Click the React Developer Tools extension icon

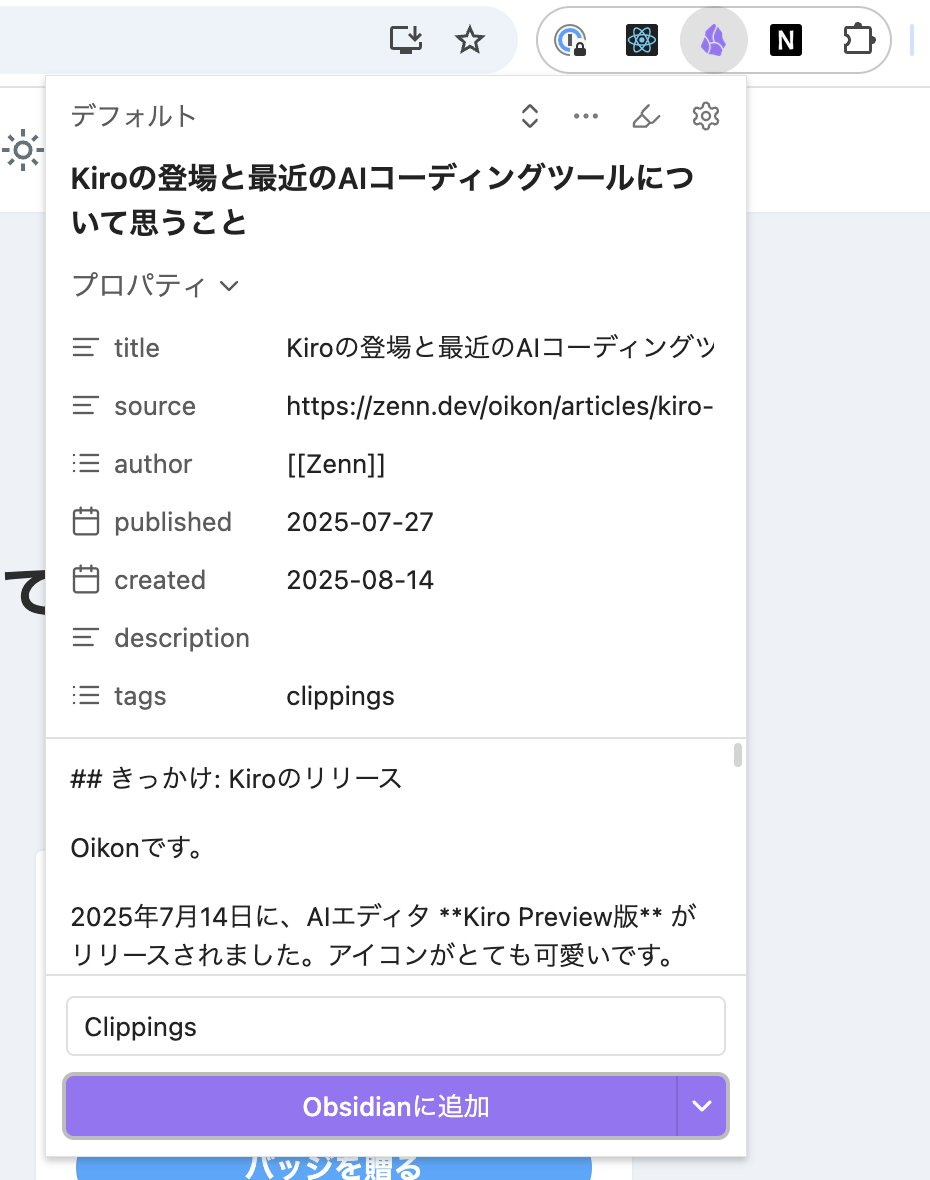point(642,40)
